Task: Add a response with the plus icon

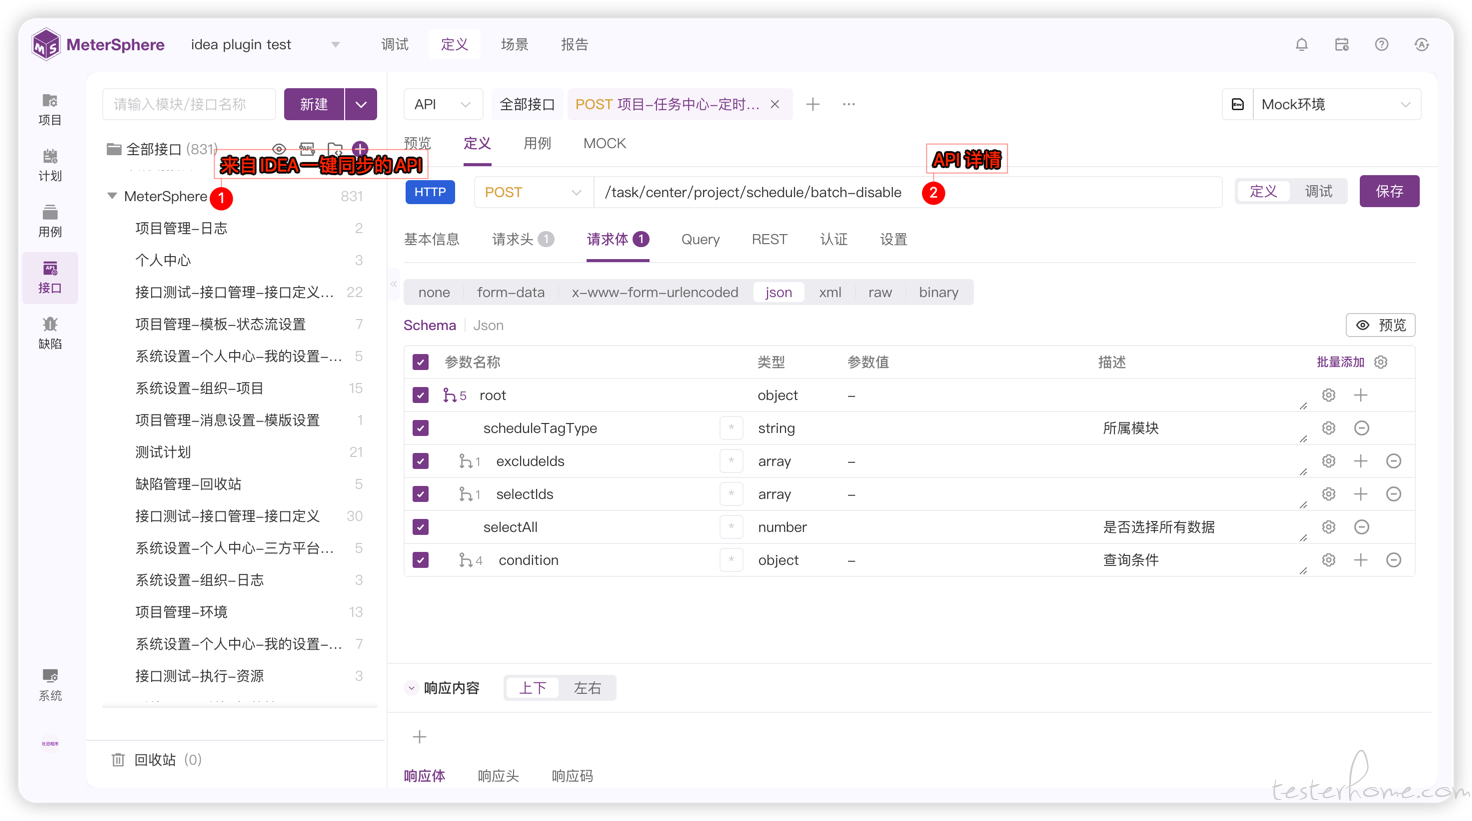Action: tap(420, 737)
